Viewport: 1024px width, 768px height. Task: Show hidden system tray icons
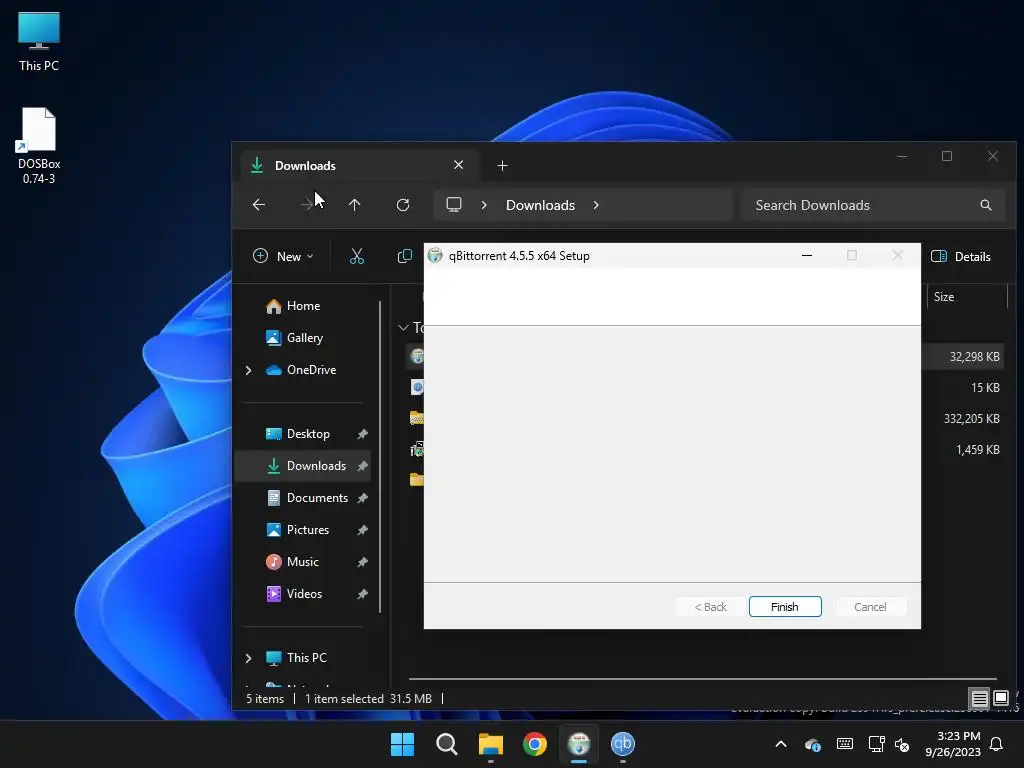pyautogui.click(x=781, y=744)
